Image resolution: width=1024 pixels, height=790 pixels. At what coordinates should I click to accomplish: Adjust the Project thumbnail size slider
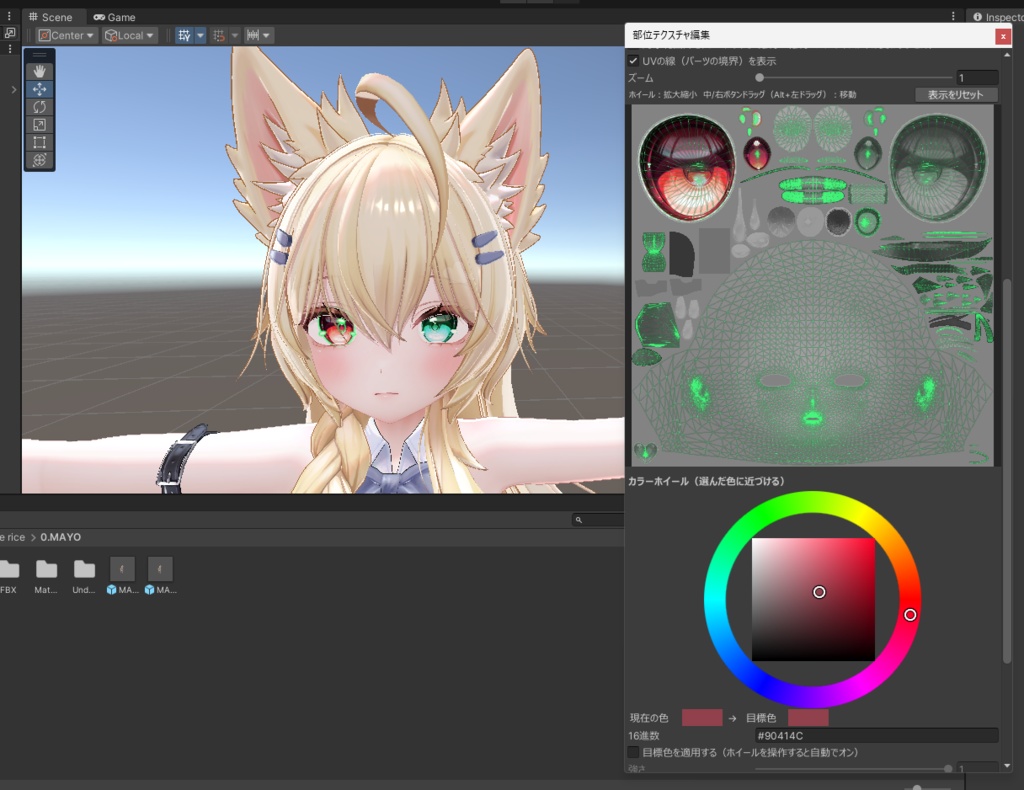click(x=917, y=787)
